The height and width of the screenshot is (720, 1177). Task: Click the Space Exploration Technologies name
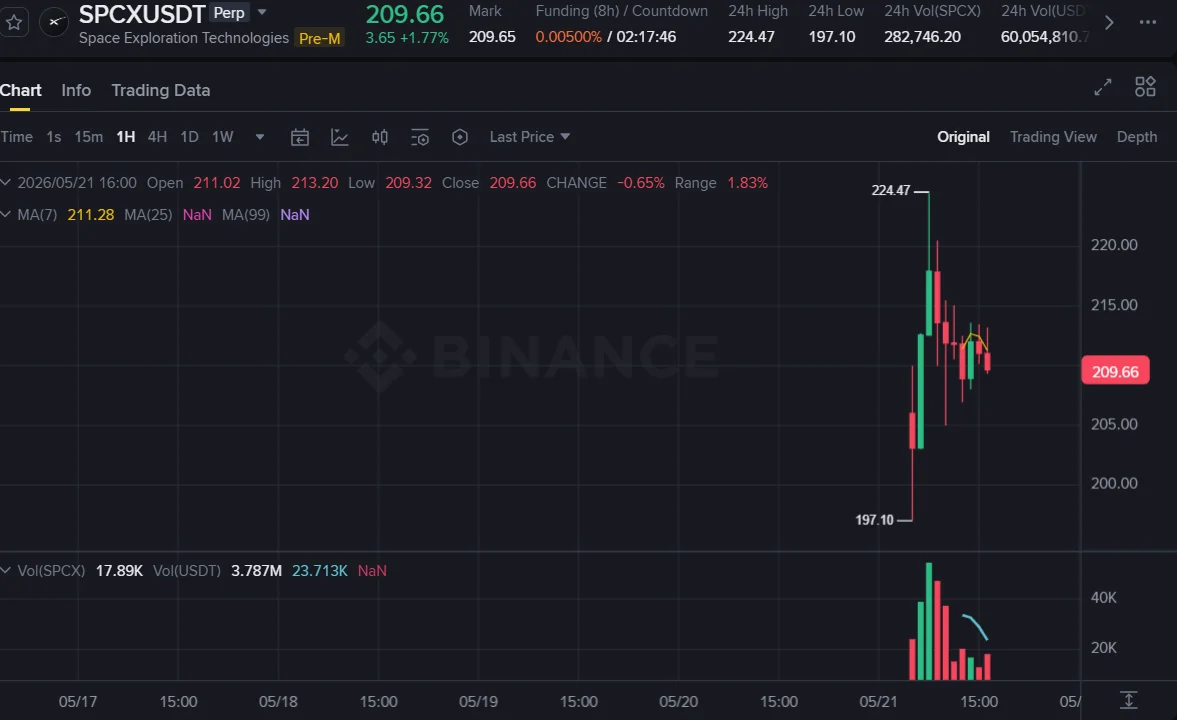pos(184,38)
